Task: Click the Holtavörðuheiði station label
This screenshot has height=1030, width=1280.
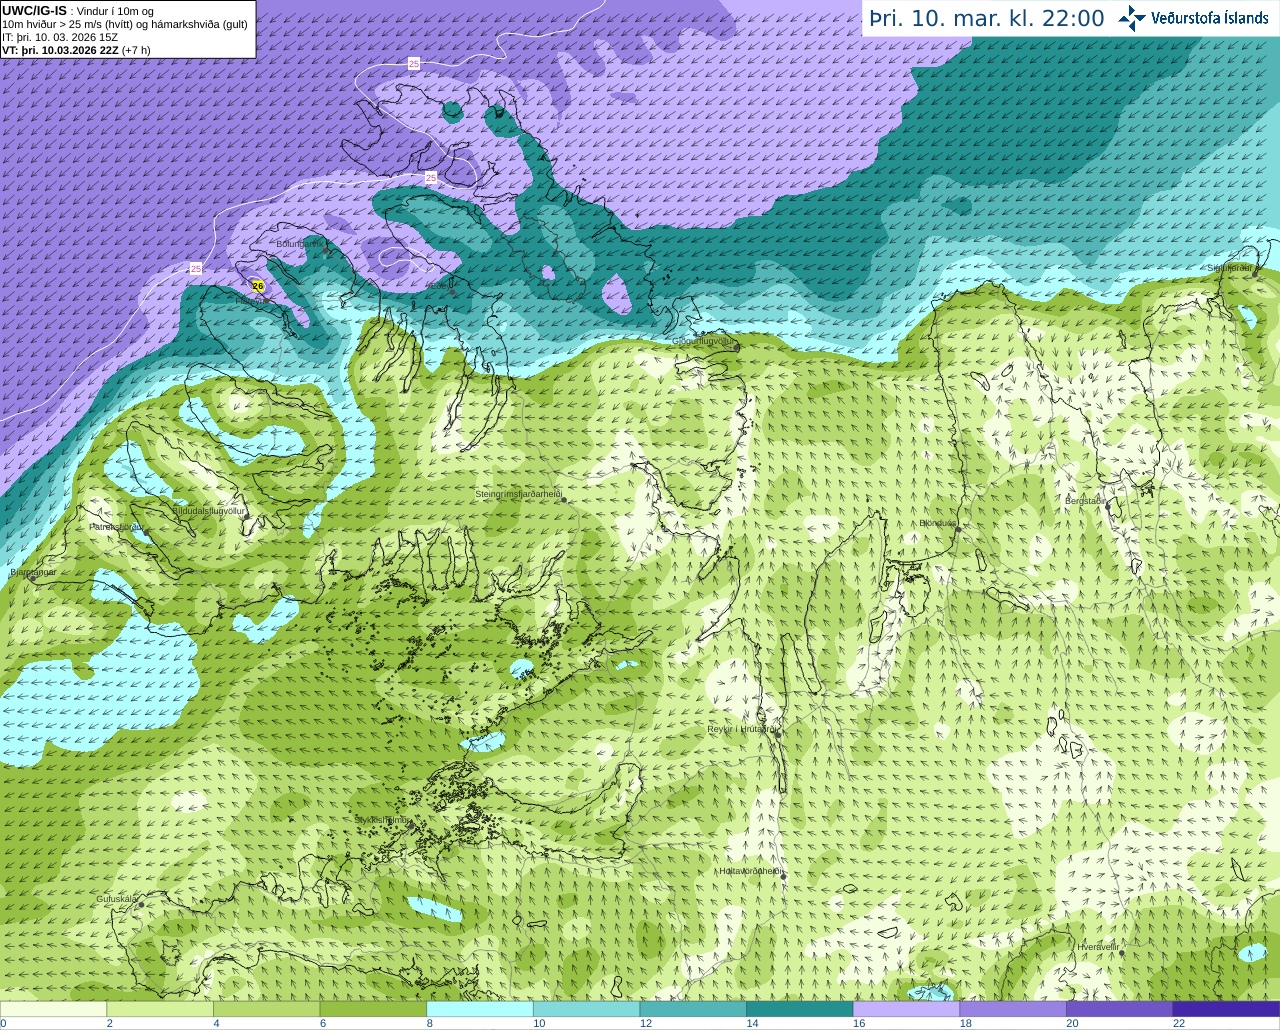Action: (x=751, y=871)
